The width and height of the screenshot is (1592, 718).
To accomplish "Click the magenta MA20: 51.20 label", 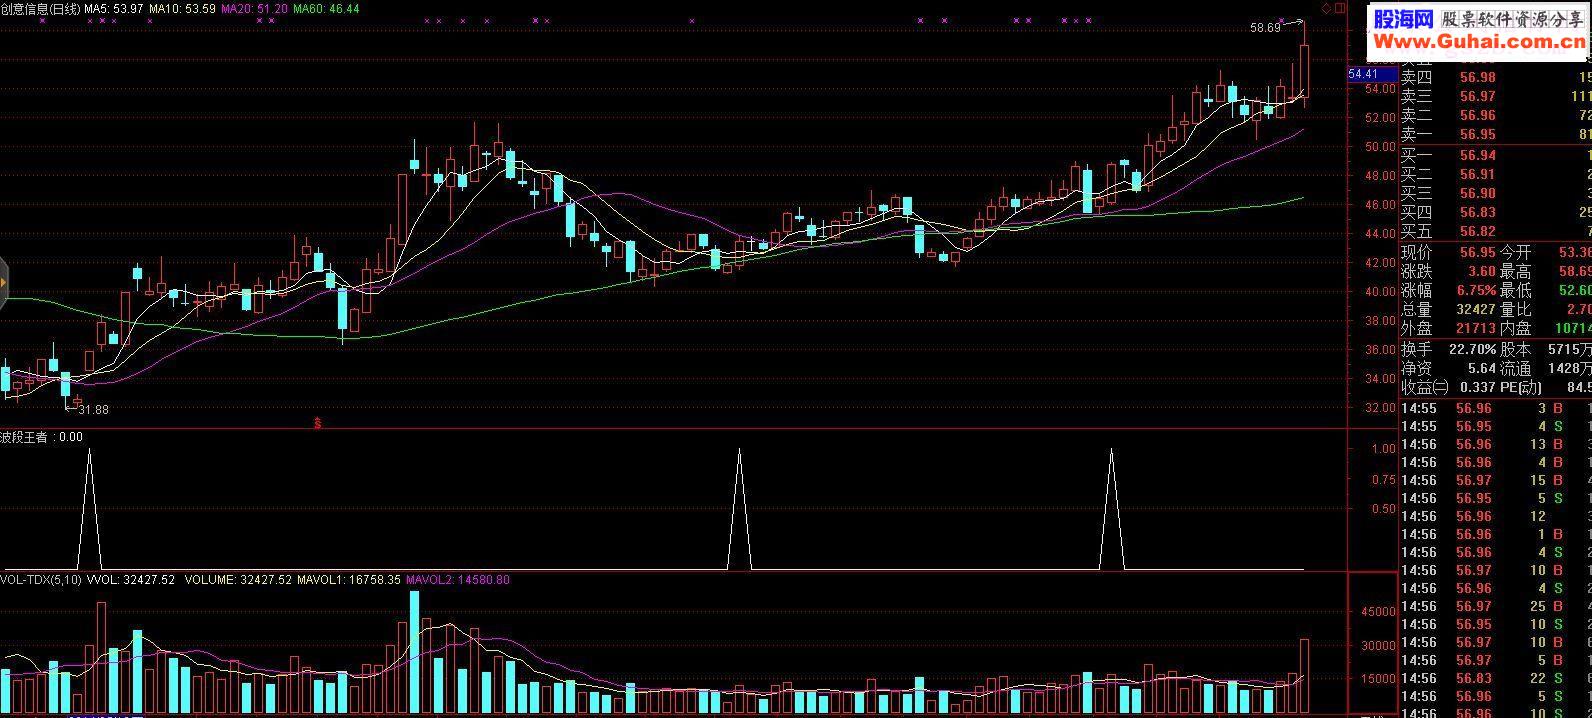I will pos(254,8).
